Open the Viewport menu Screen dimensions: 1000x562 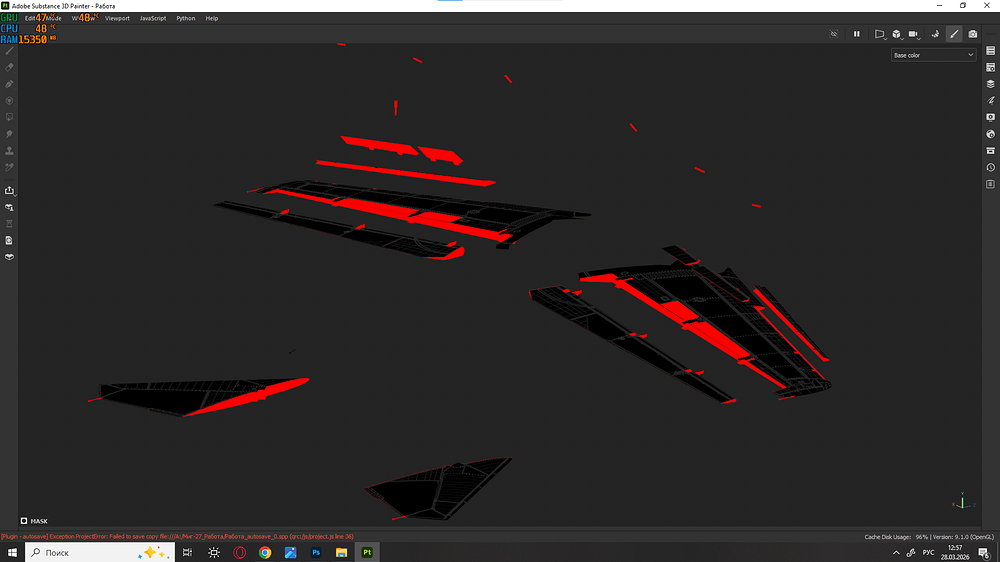click(x=117, y=18)
